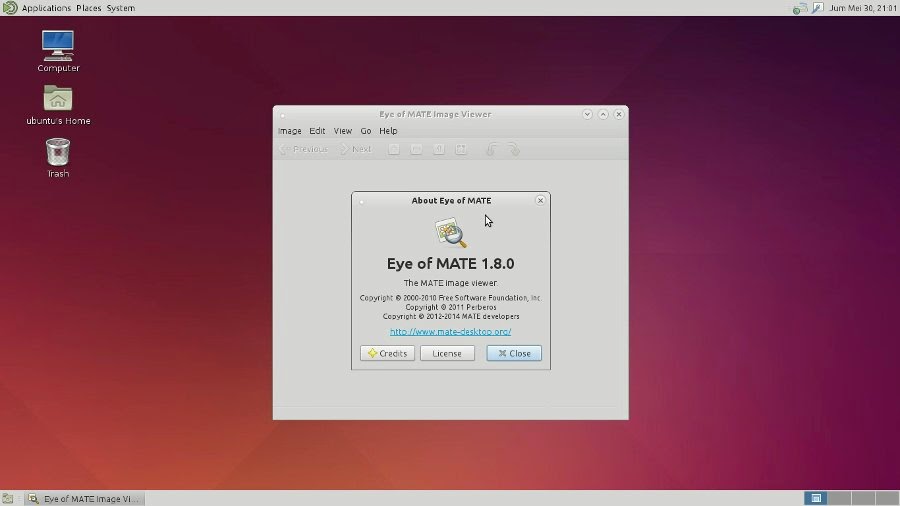Open the Edit menu in Eye of MATE
This screenshot has height=506, width=900.
point(317,131)
